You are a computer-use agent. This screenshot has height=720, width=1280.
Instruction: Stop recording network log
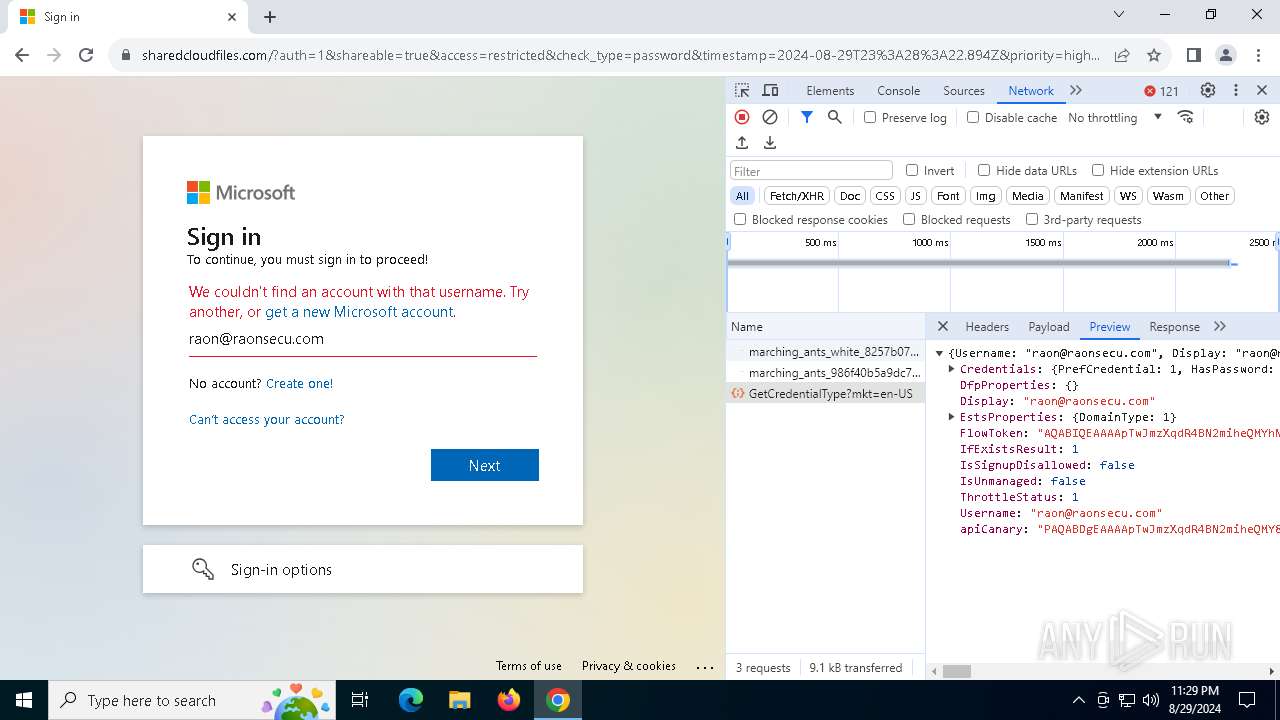point(742,117)
